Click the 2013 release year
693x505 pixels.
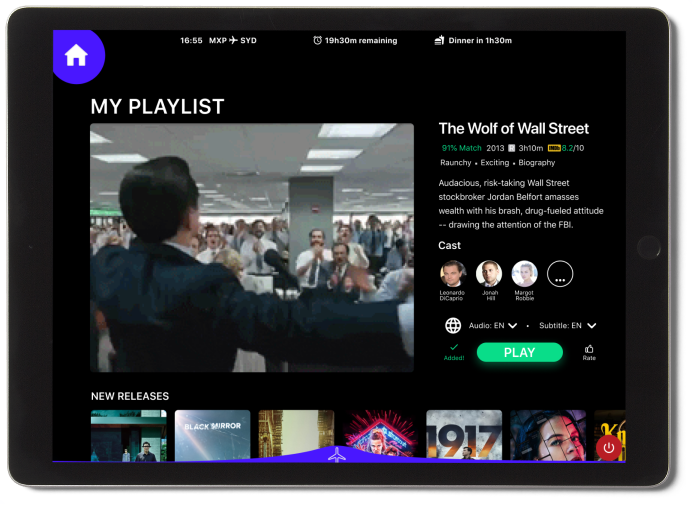point(495,148)
